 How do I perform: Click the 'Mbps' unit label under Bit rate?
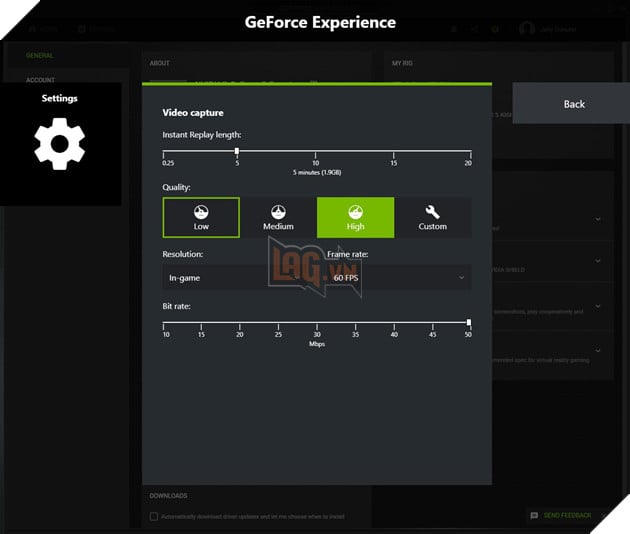click(317, 344)
